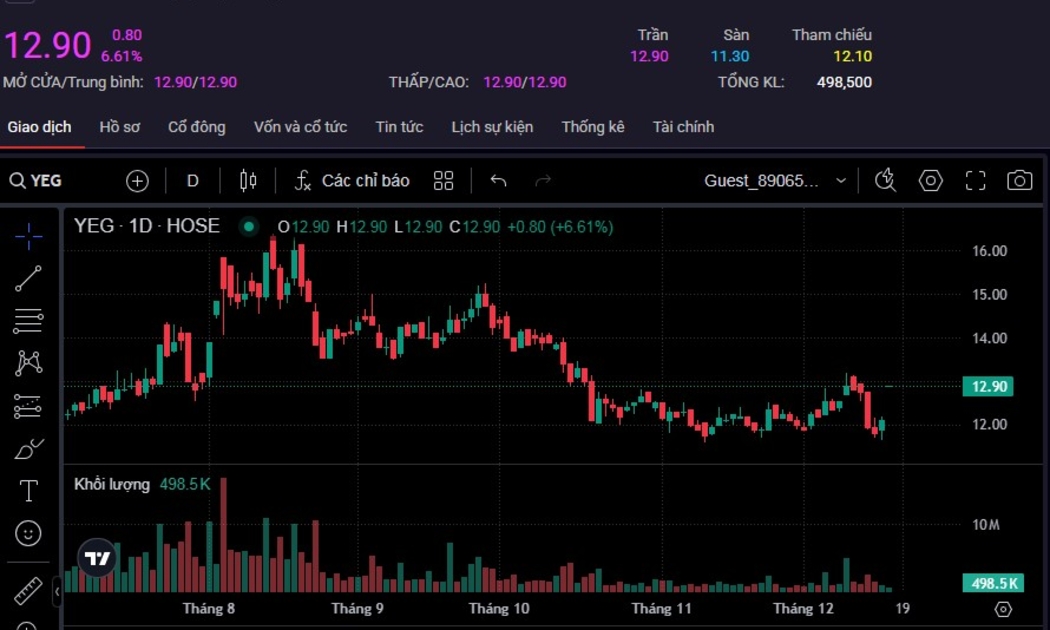Collapse the left drawing toolbar panel
The width and height of the screenshot is (1050, 630).
tap(57, 592)
